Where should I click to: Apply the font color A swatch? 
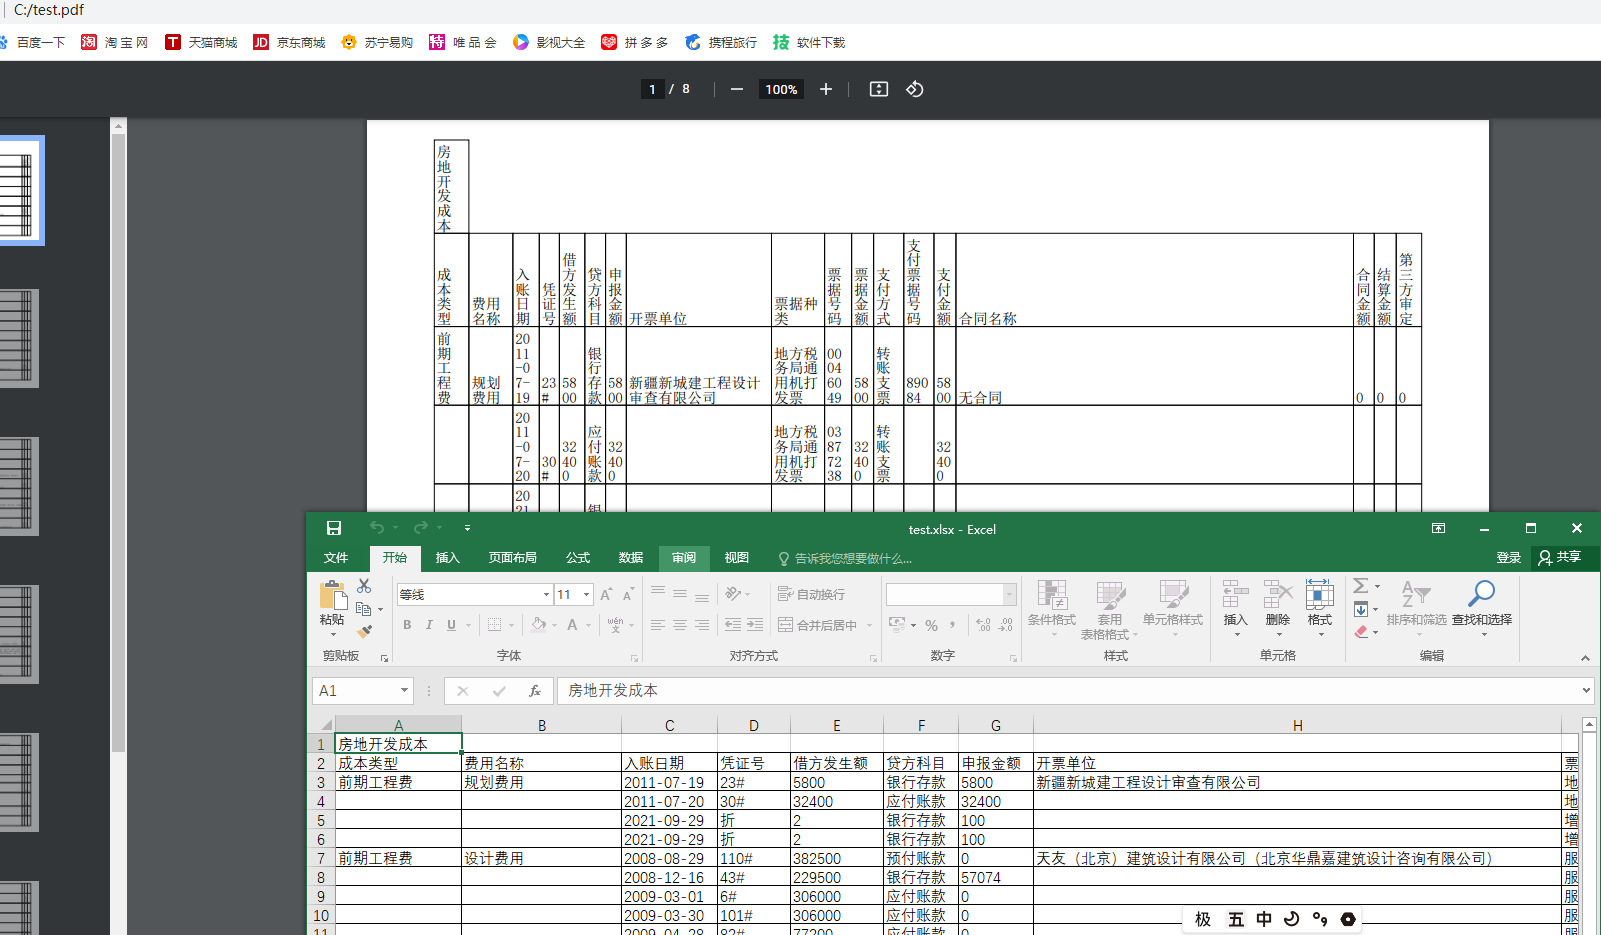pos(572,625)
